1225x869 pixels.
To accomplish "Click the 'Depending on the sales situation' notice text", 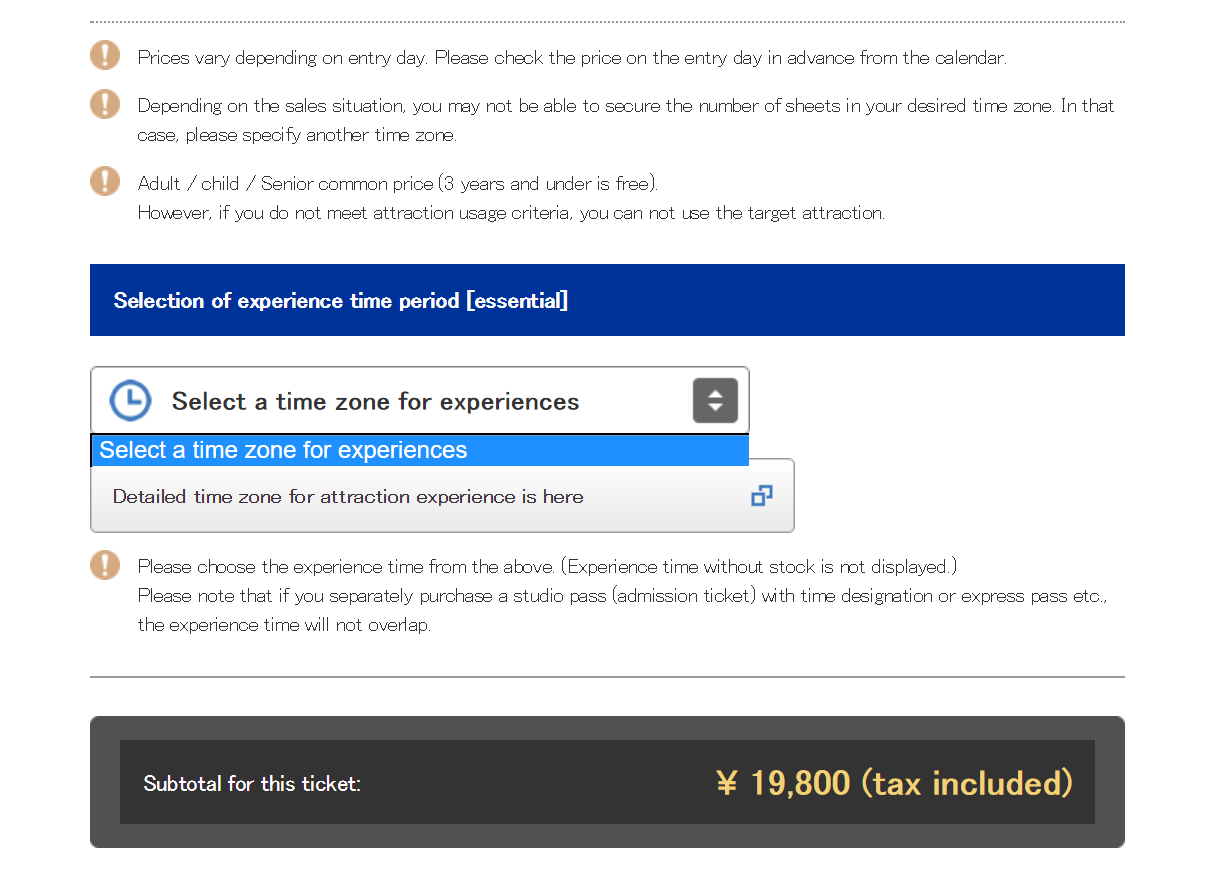I will coord(625,106).
